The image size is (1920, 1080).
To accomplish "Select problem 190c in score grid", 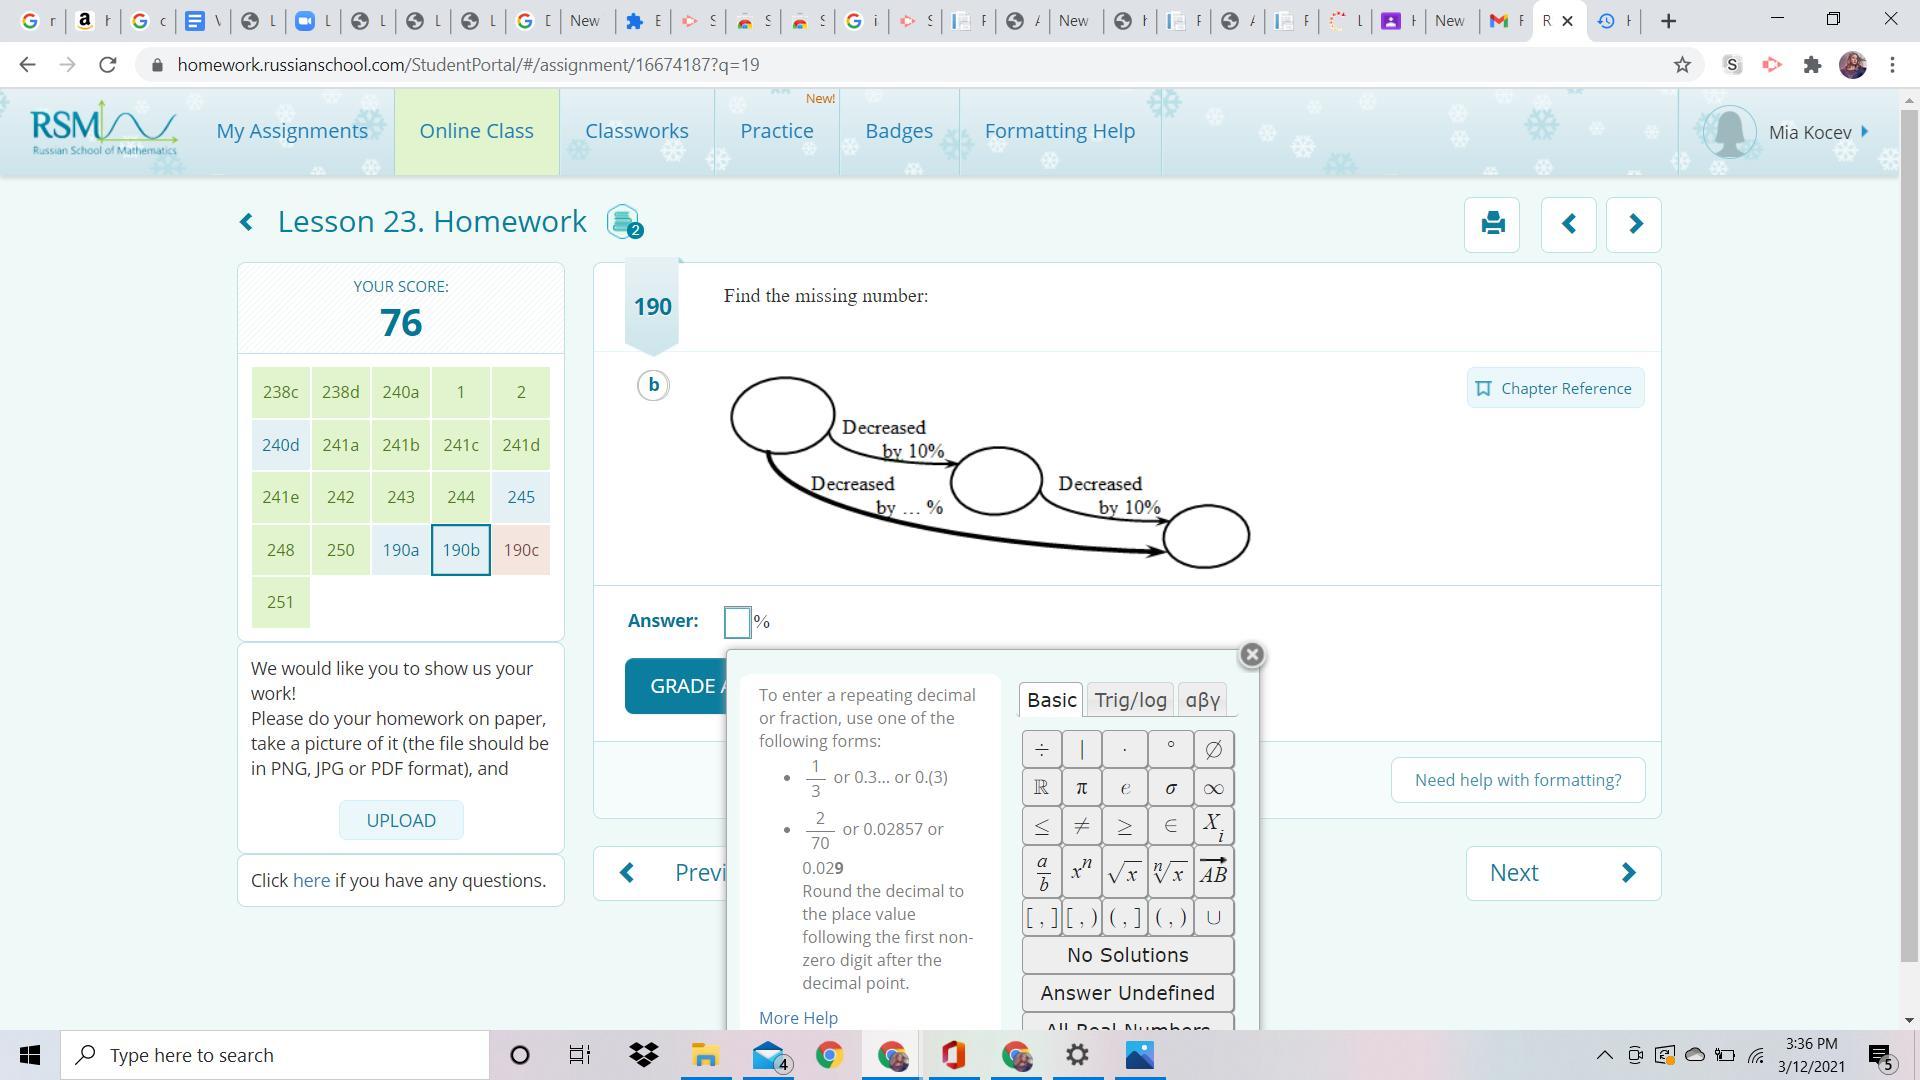I will [520, 550].
